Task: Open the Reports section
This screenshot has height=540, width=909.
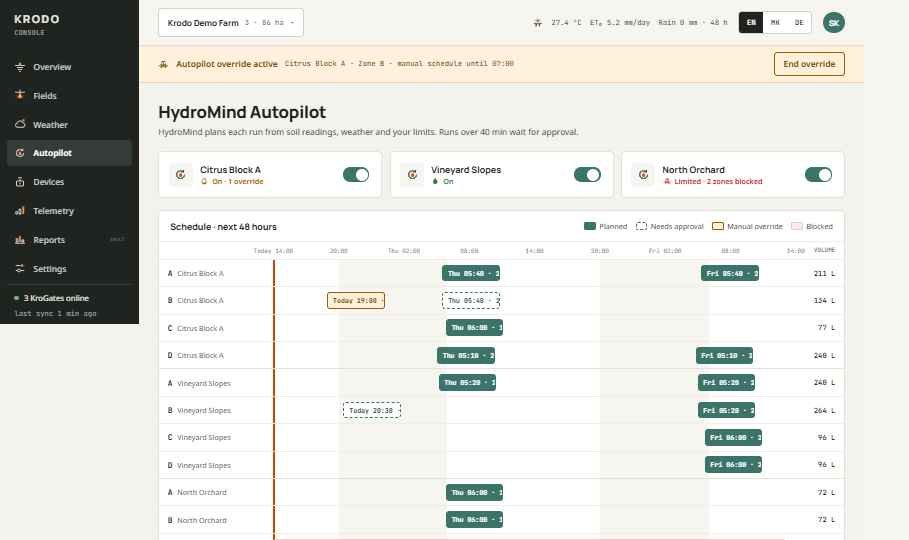Action: [x=69, y=240]
